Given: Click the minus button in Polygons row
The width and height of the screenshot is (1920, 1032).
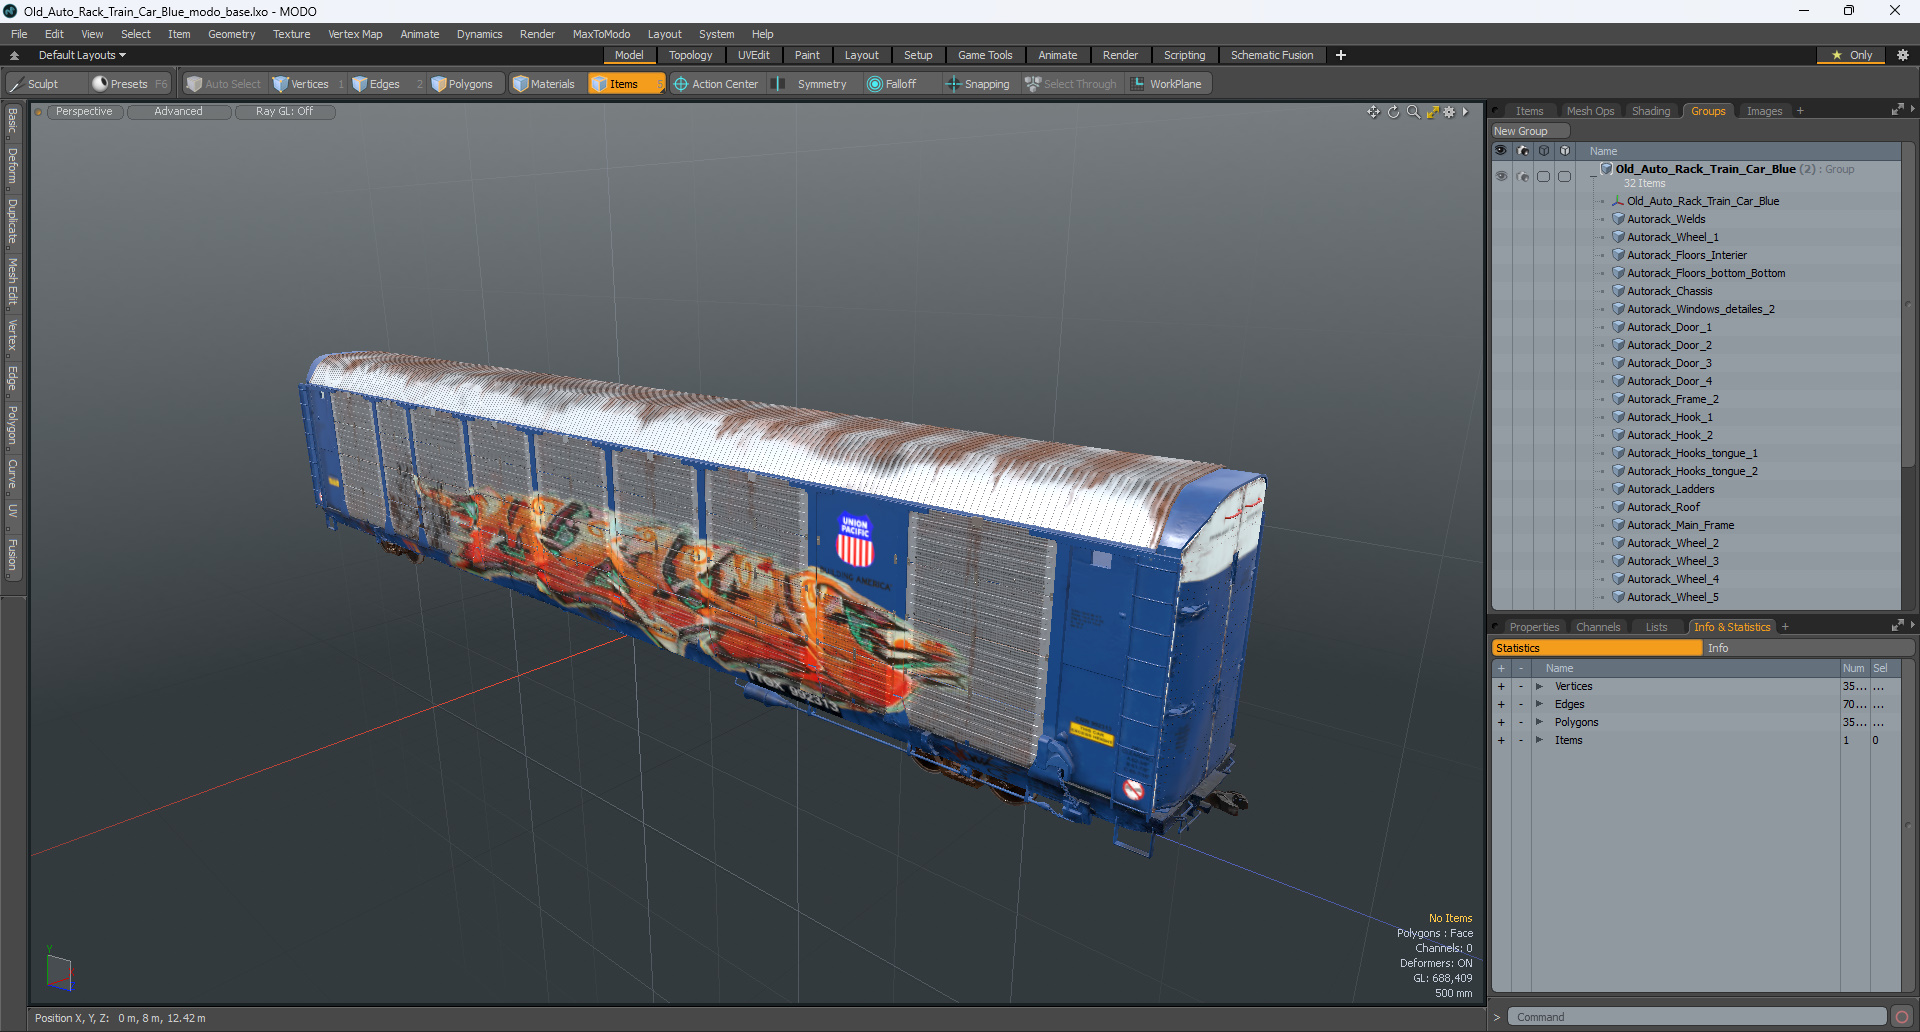Looking at the screenshot, I should click(1521, 722).
